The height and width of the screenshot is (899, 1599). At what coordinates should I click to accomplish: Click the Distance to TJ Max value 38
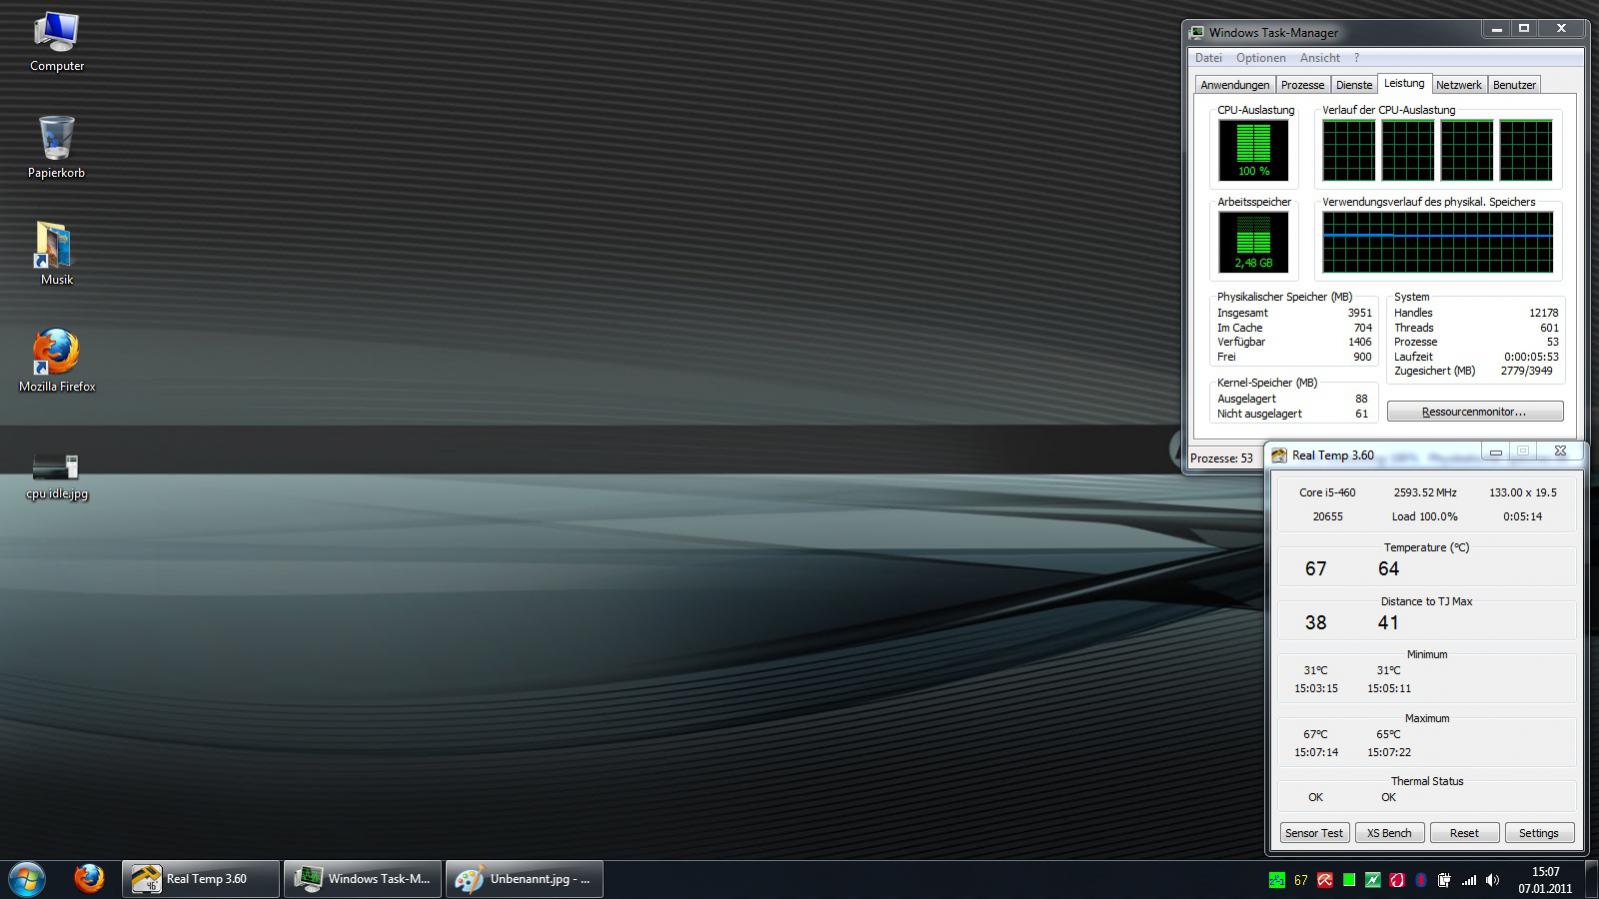(1316, 623)
